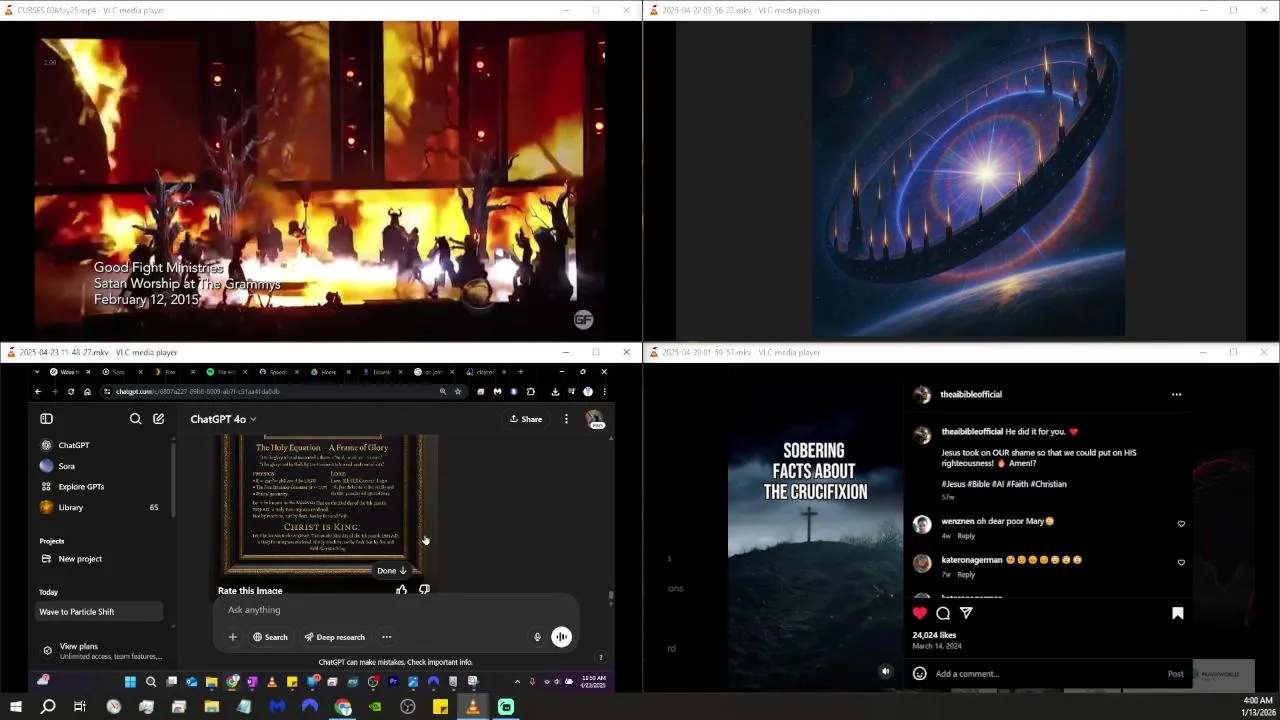The width and height of the screenshot is (1280, 720).
Task: Open taskbar Search magnifier icon
Action: click(x=47, y=707)
